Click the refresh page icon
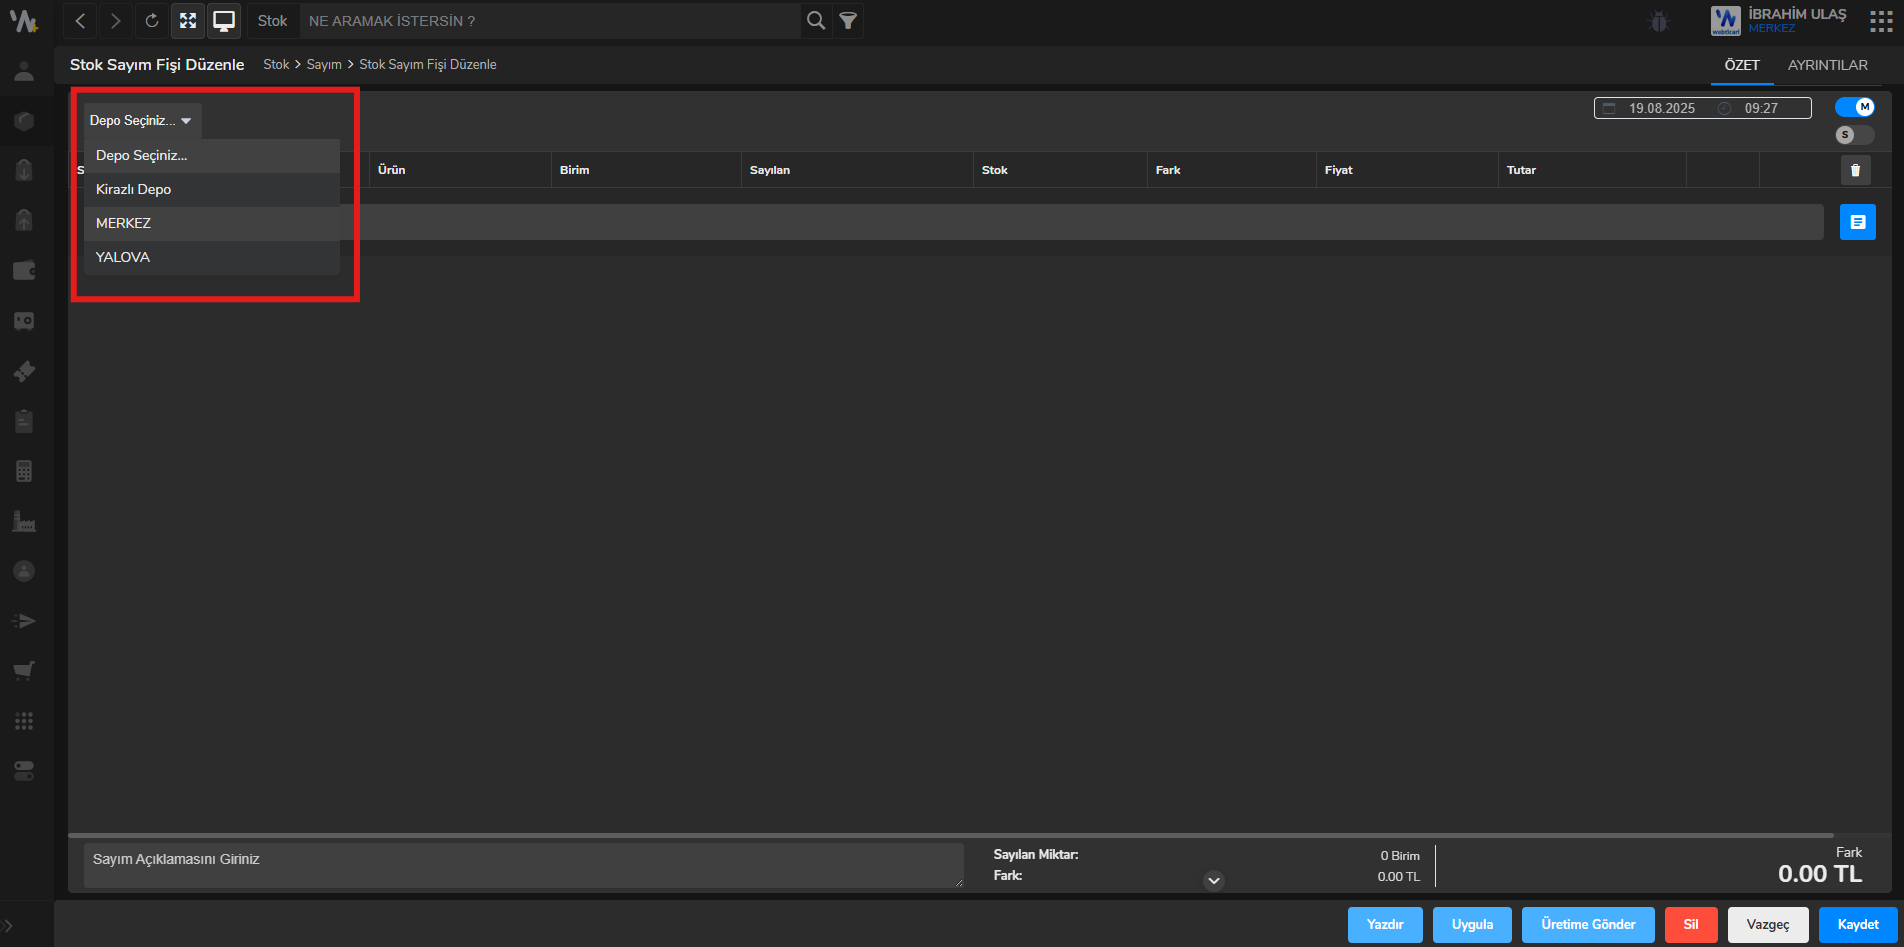 coord(151,21)
